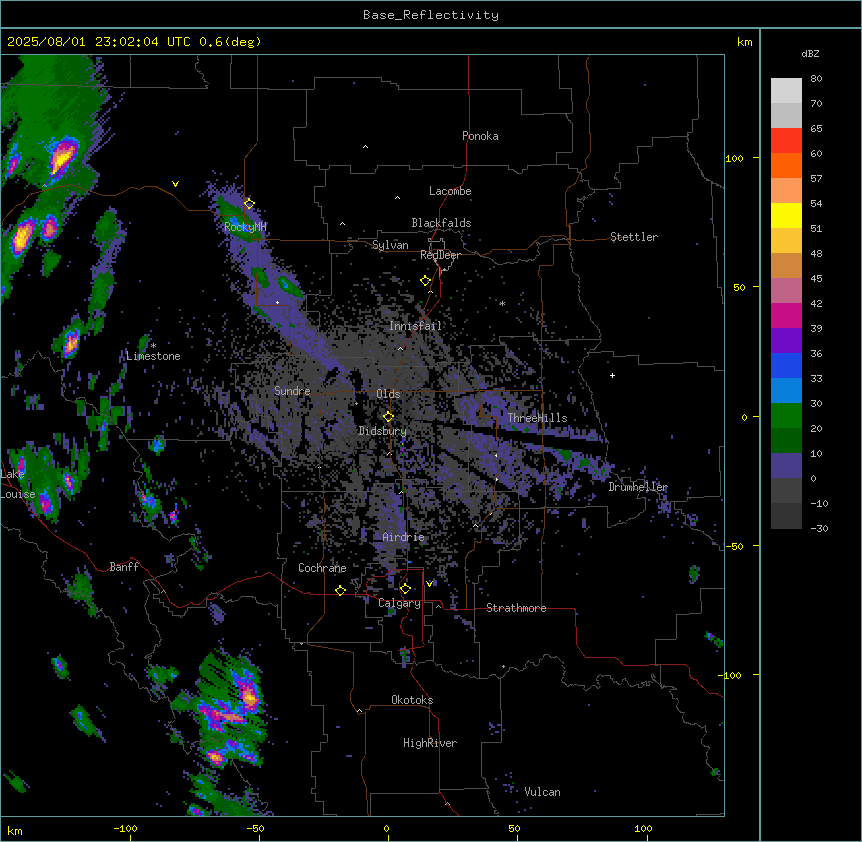Click the Innisfail label
862x842 pixels.
click(x=415, y=326)
